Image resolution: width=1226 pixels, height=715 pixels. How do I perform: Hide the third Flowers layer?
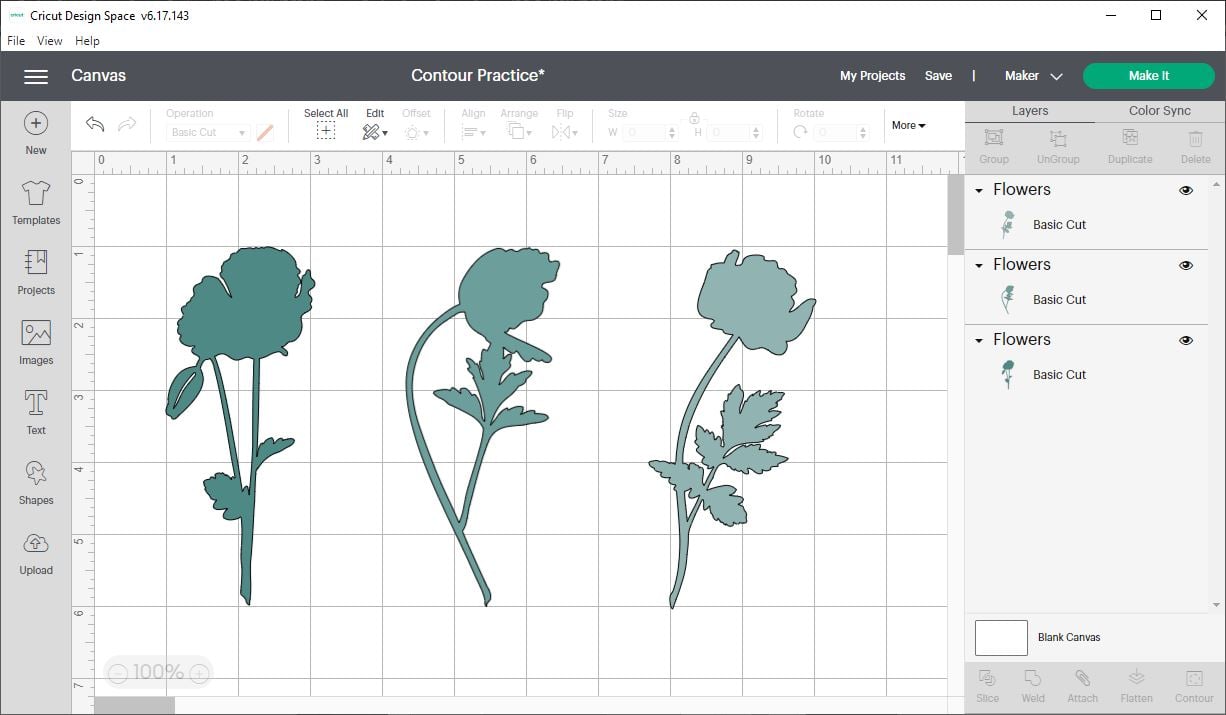(x=1186, y=340)
